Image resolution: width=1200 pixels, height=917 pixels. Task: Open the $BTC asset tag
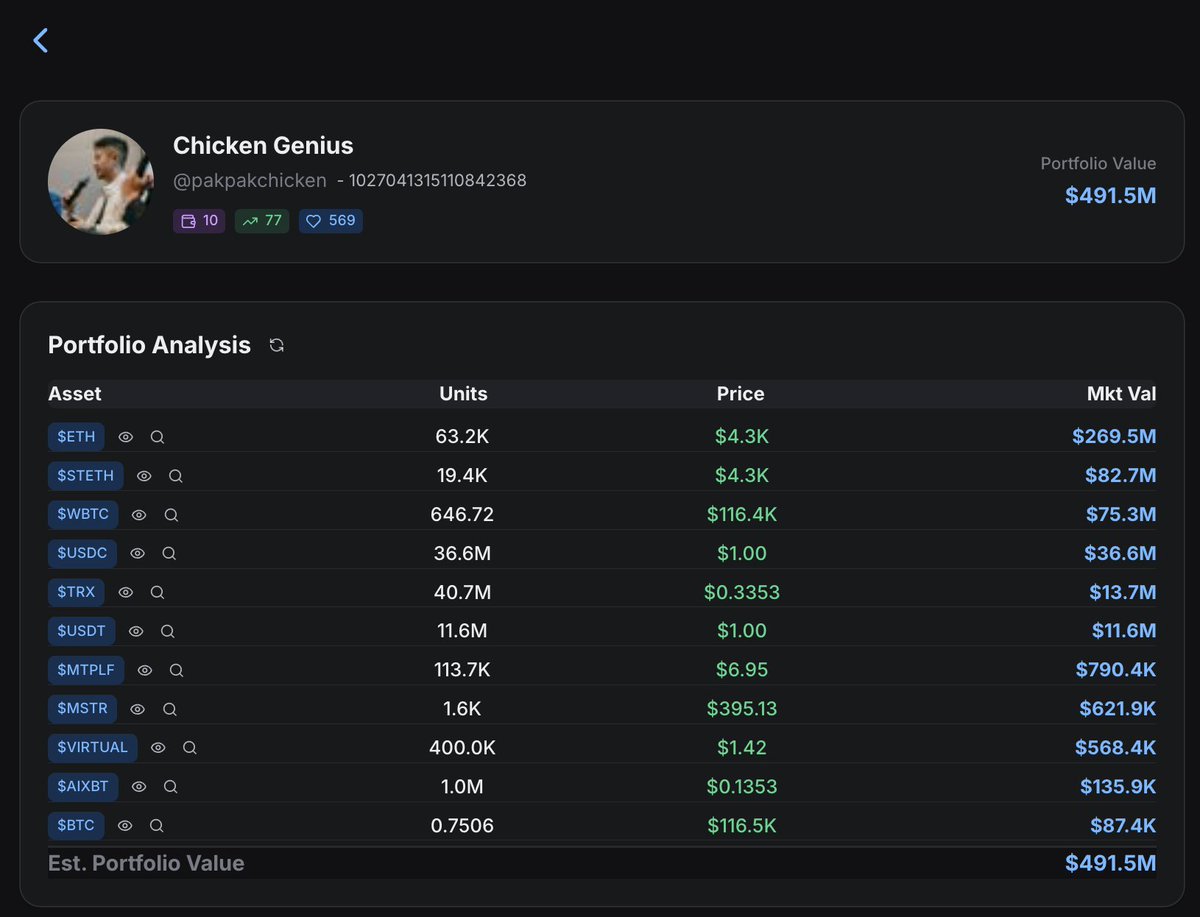[x=76, y=825]
